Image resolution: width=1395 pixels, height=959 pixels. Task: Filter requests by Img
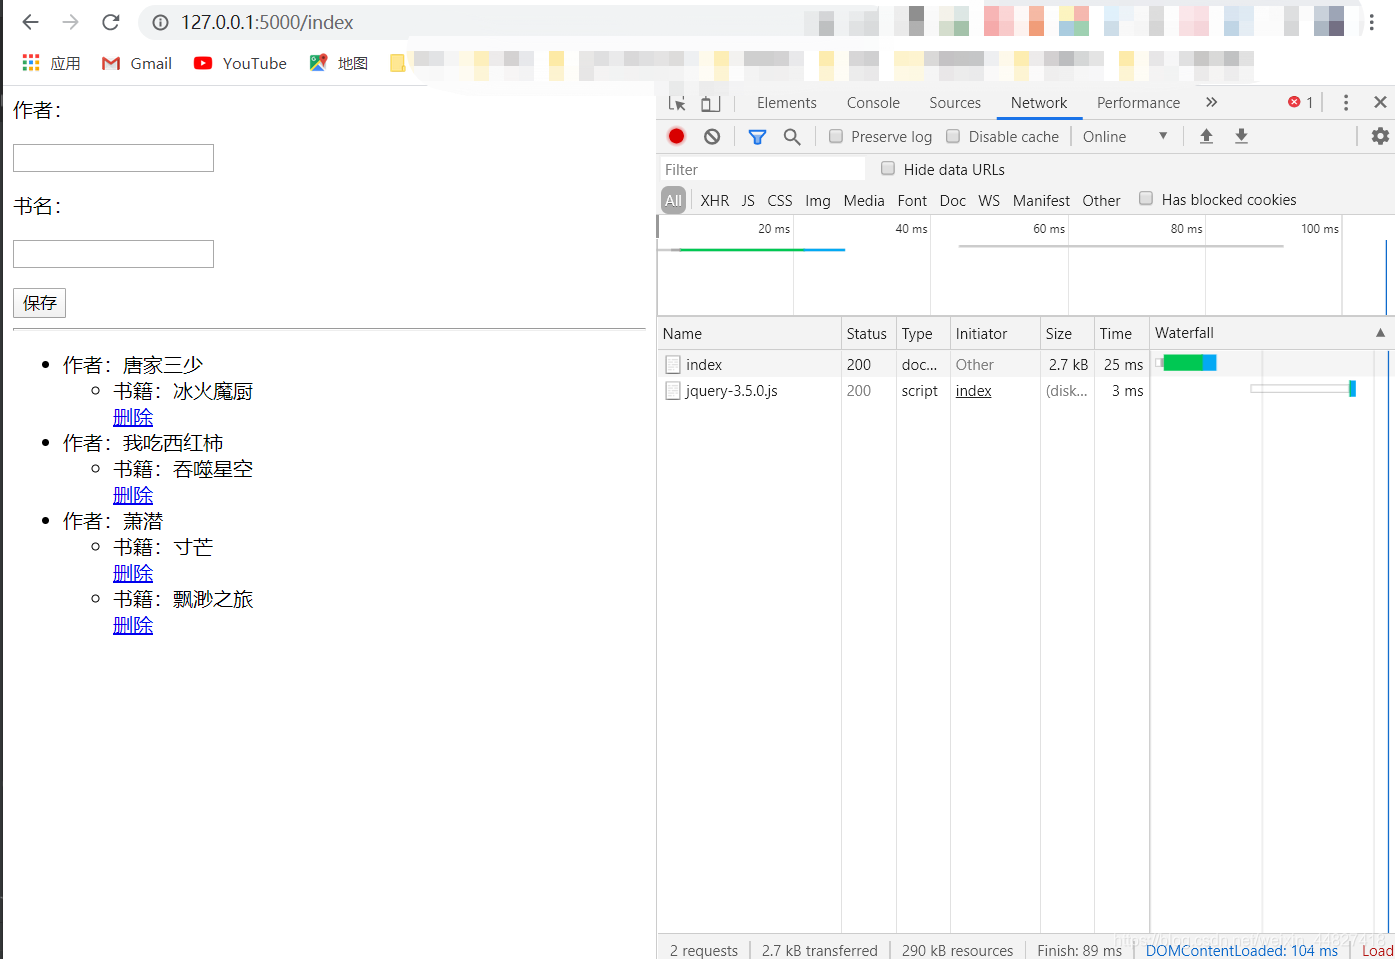(x=818, y=200)
